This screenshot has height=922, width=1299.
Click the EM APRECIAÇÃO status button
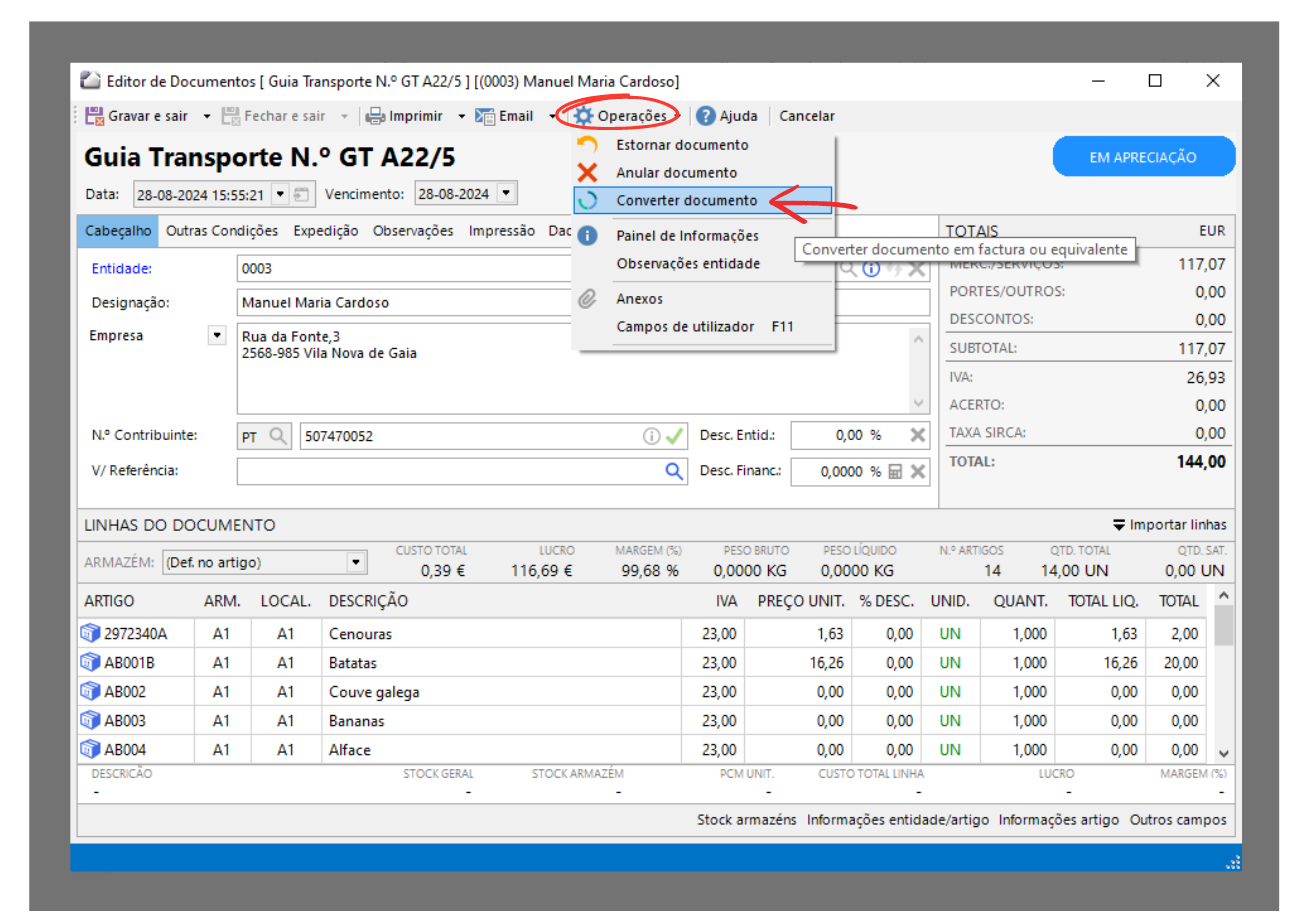click(1143, 157)
